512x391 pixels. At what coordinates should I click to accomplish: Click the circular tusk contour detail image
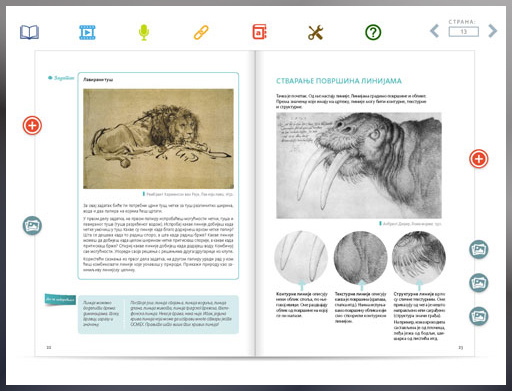click(301, 258)
